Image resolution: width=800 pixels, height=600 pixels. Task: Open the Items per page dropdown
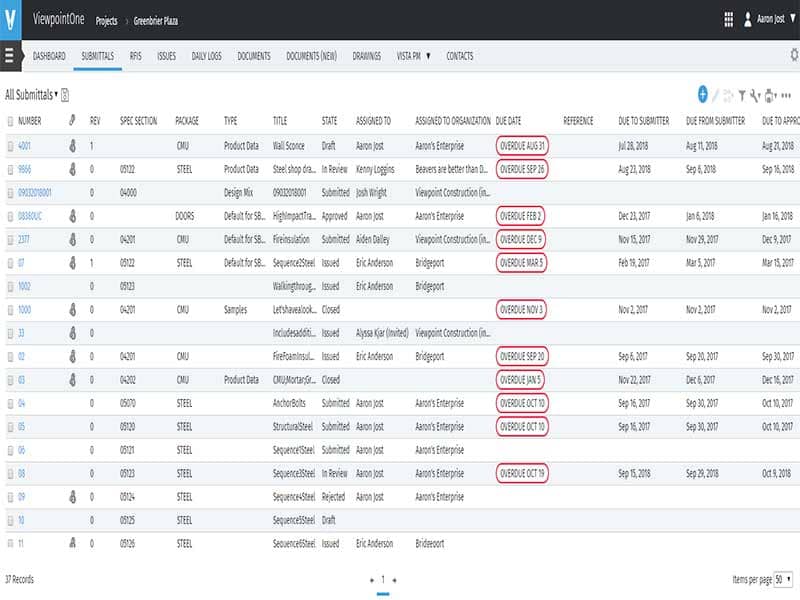pos(782,579)
